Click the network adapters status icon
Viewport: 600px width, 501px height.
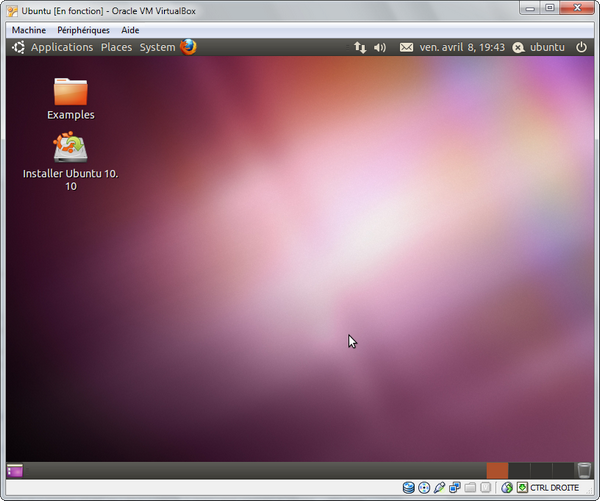pos(455,488)
